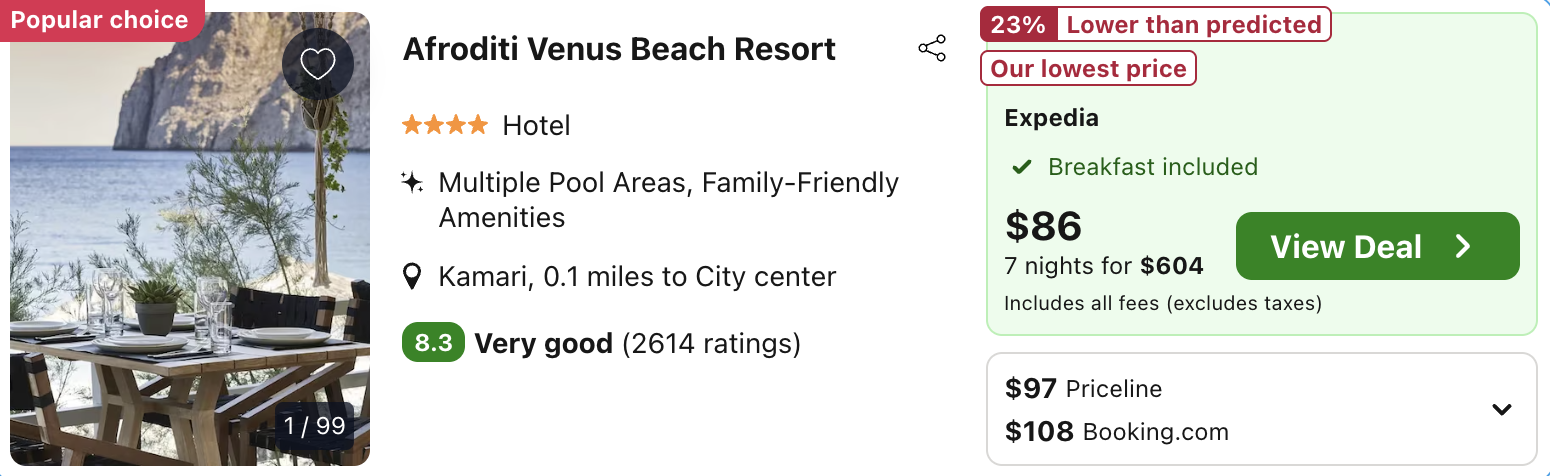The height and width of the screenshot is (476, 1550).
Task: Open the Afroditi Venus Beach Resort title
Action: 619,49
